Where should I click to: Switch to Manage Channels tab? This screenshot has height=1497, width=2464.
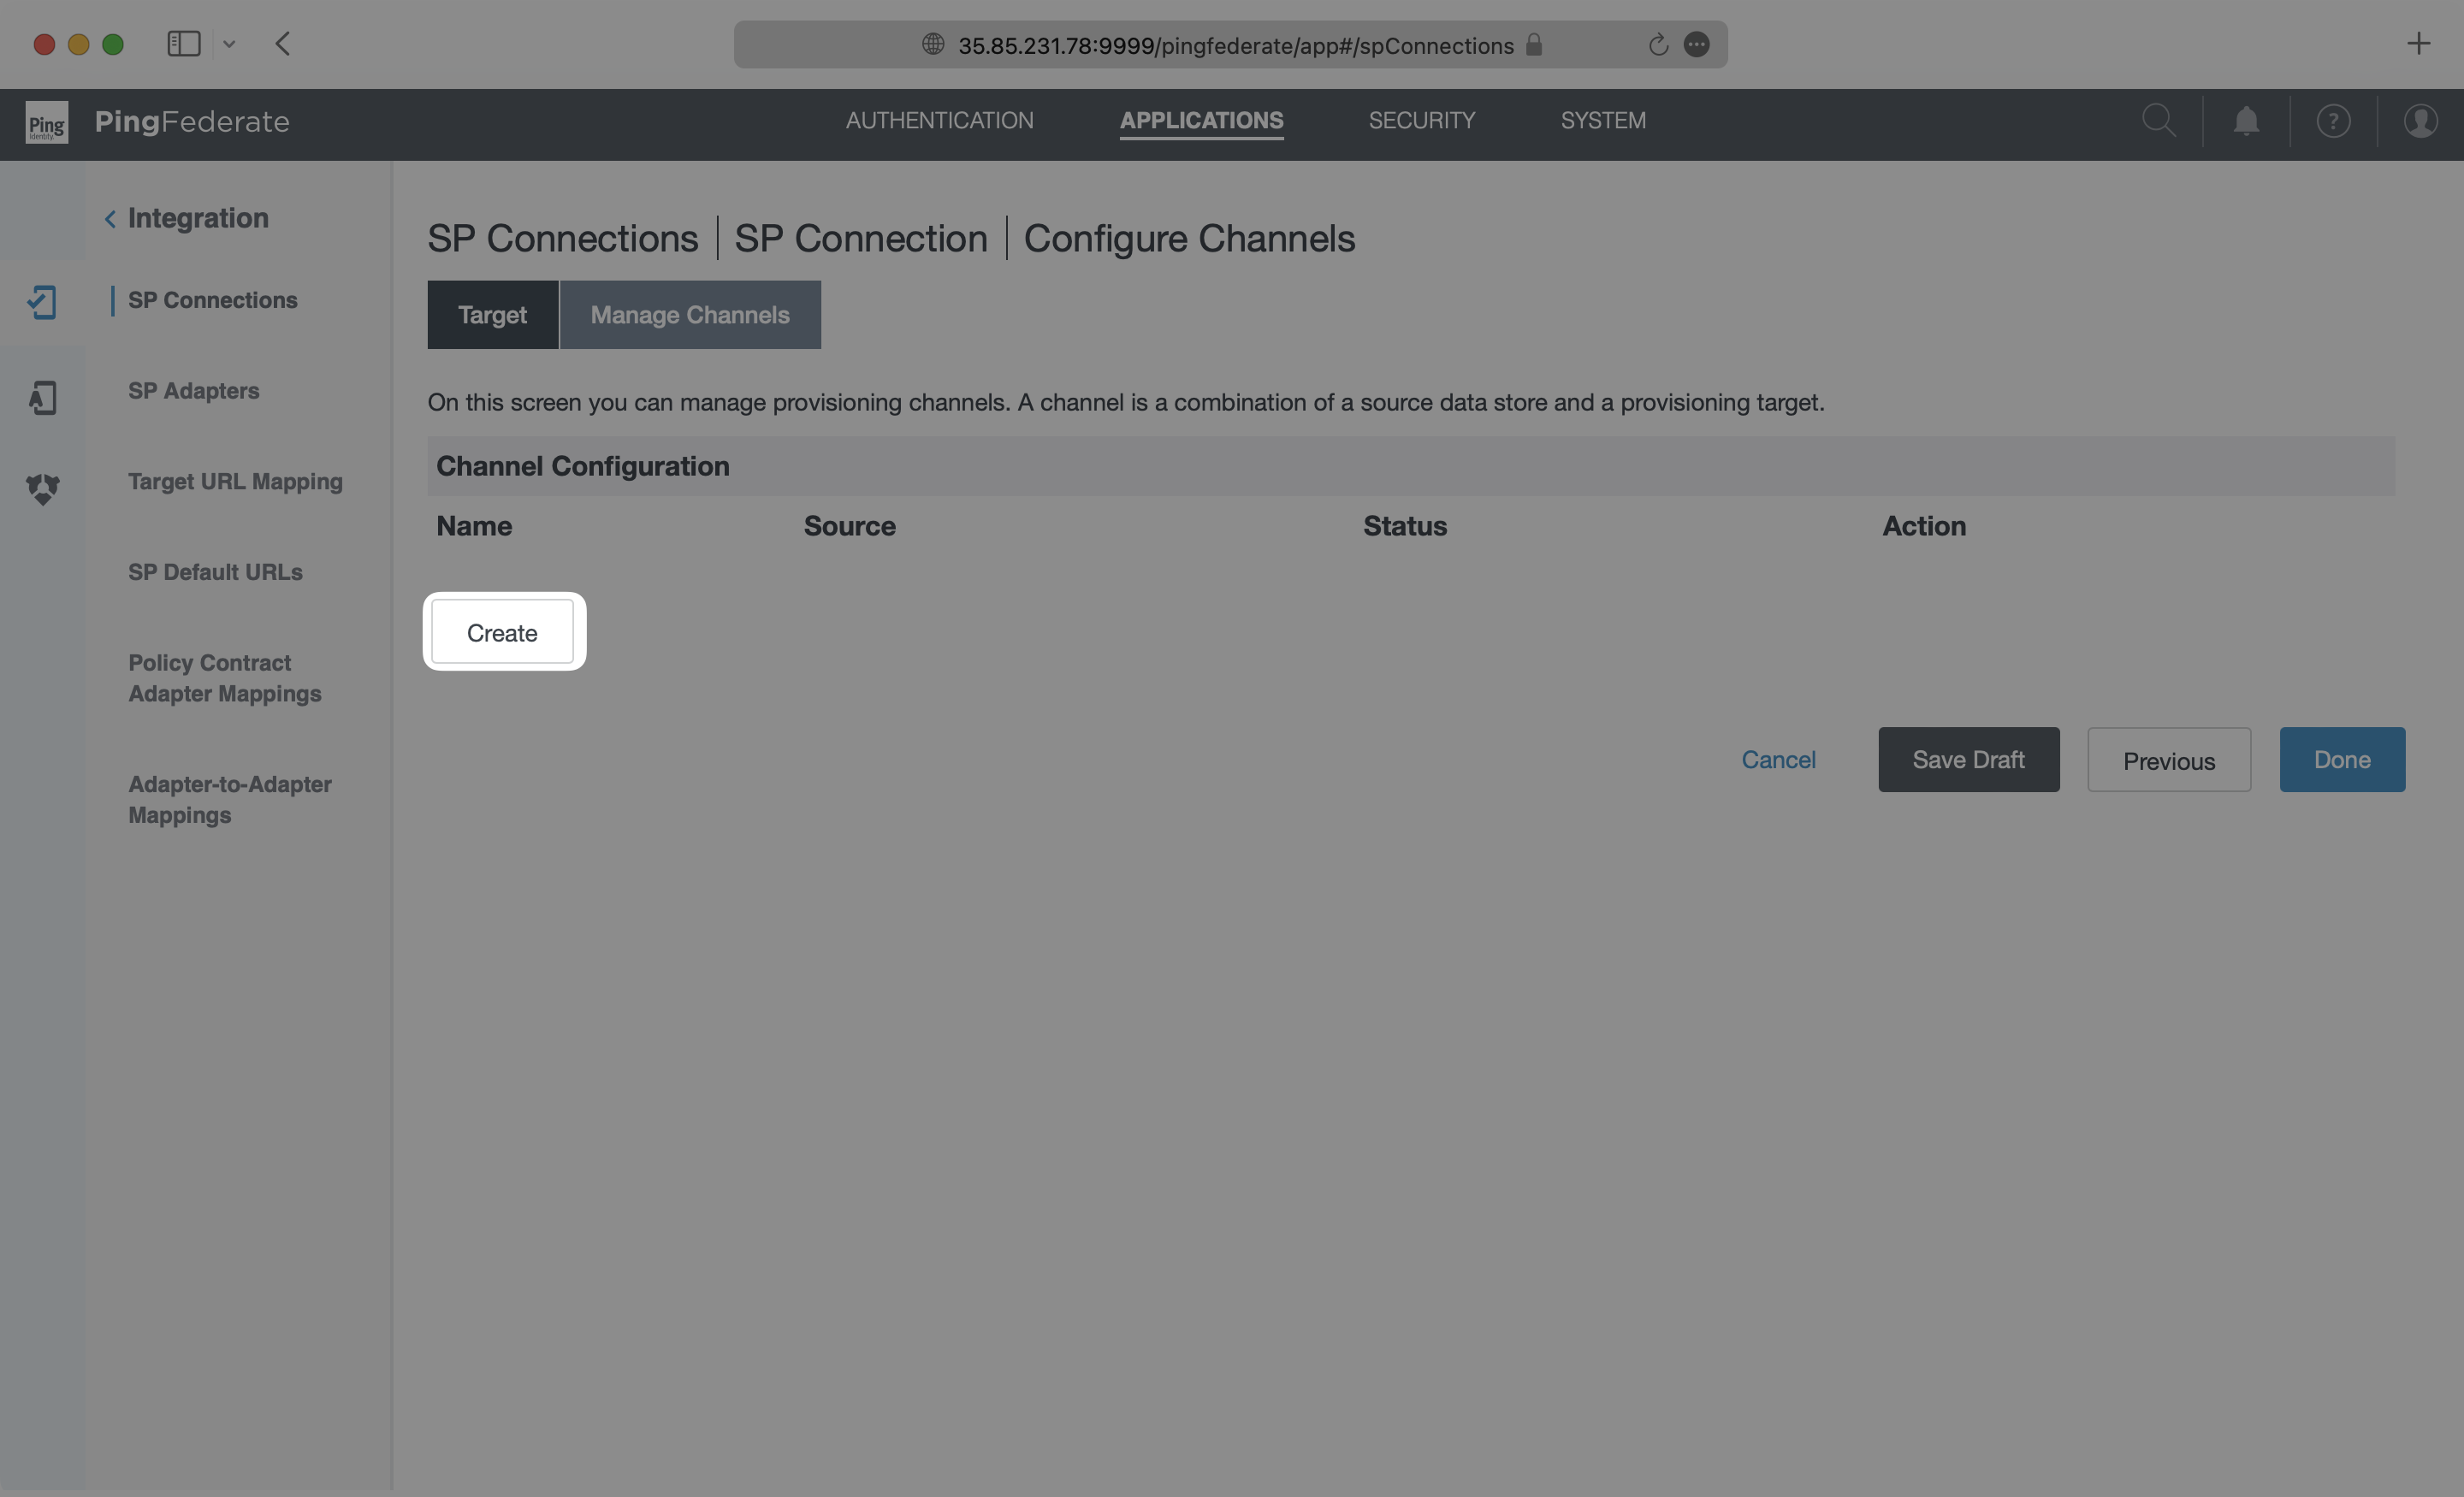coord(690,313)
